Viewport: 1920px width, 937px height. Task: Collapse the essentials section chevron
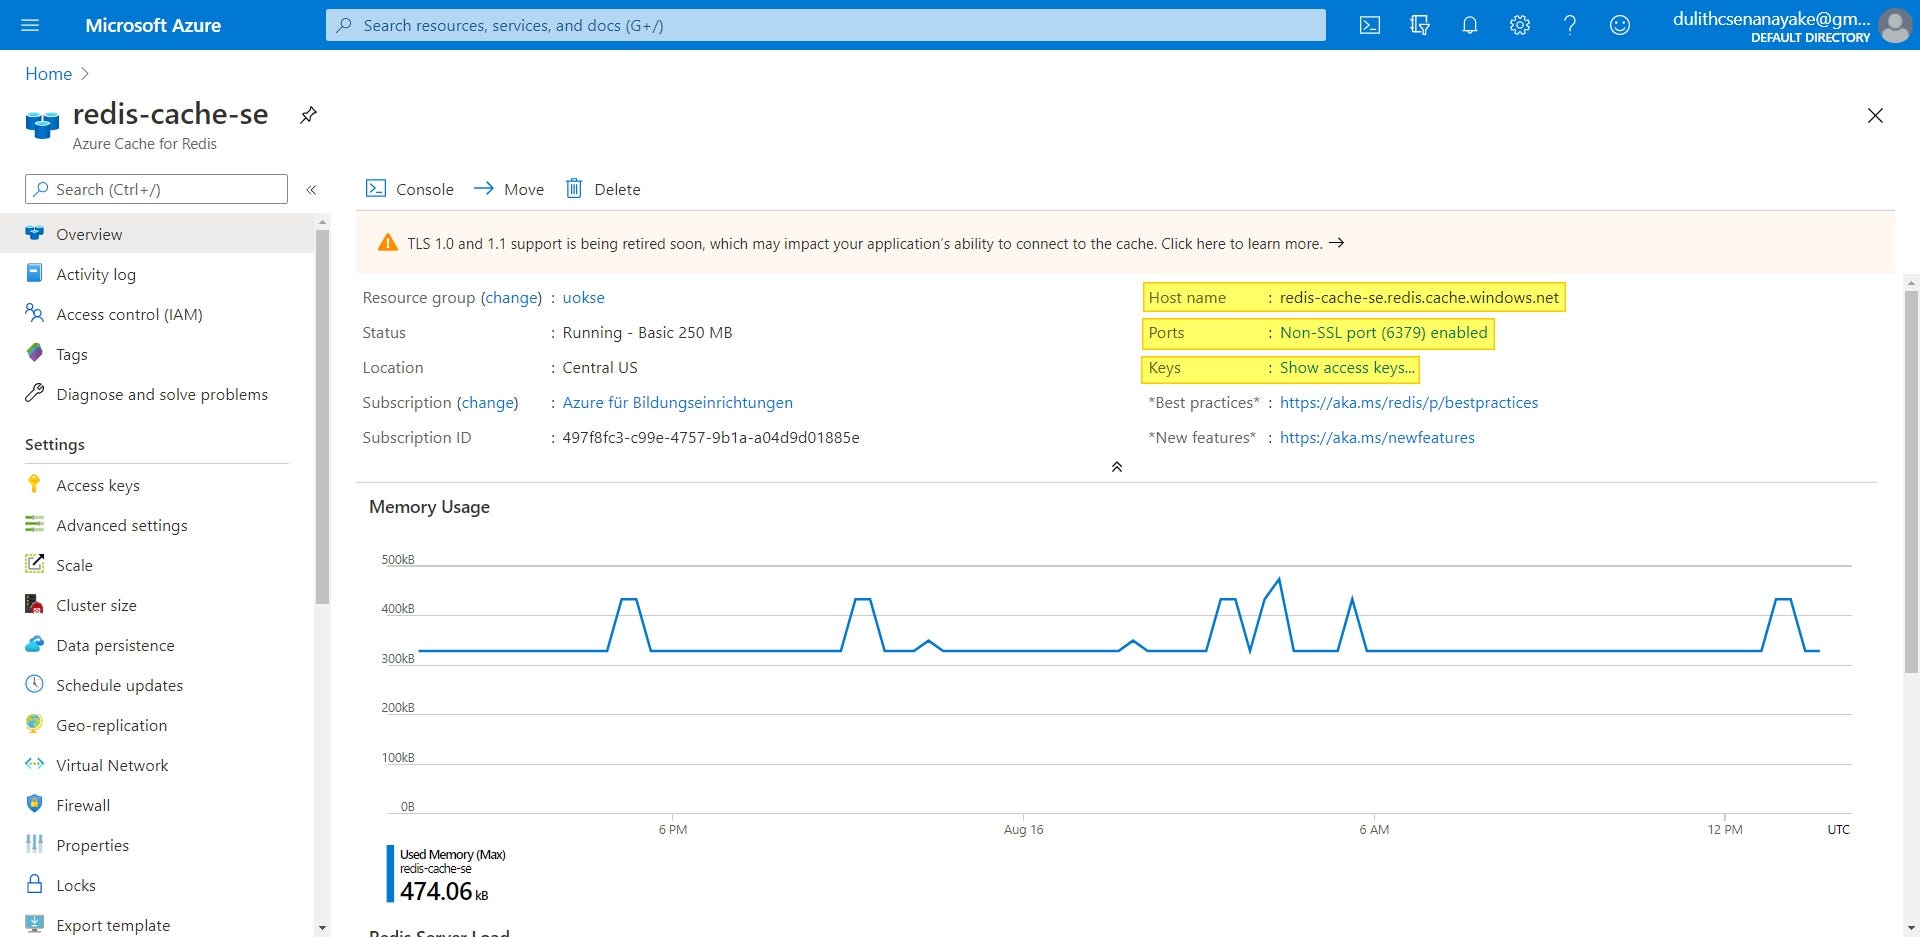[1117, 467]
